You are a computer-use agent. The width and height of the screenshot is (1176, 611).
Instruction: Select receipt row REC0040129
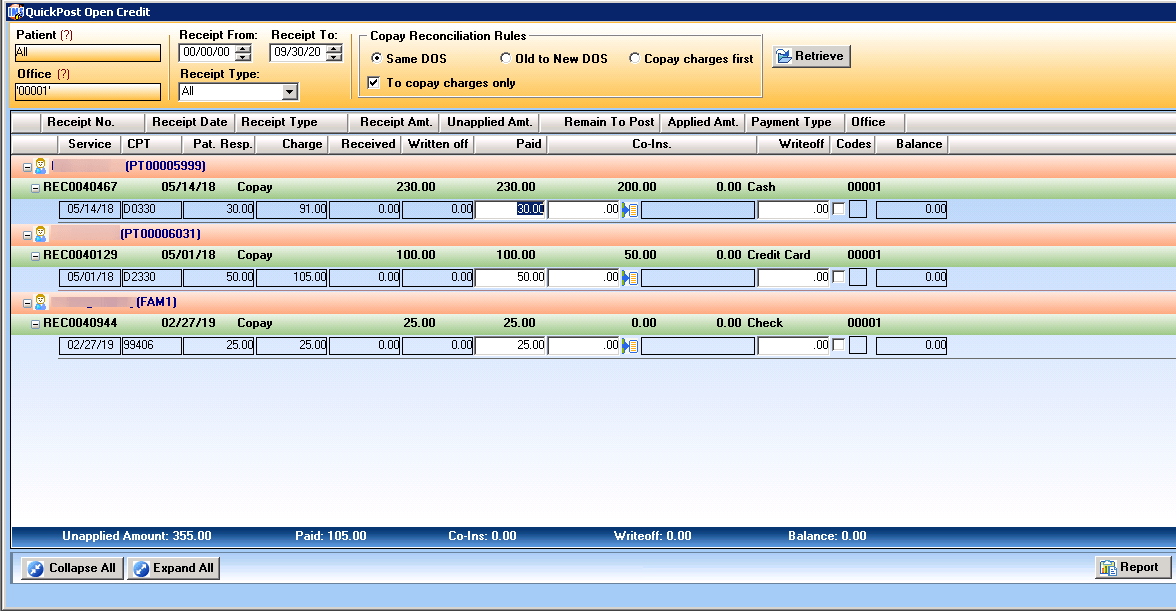click(x=593, y=256)
